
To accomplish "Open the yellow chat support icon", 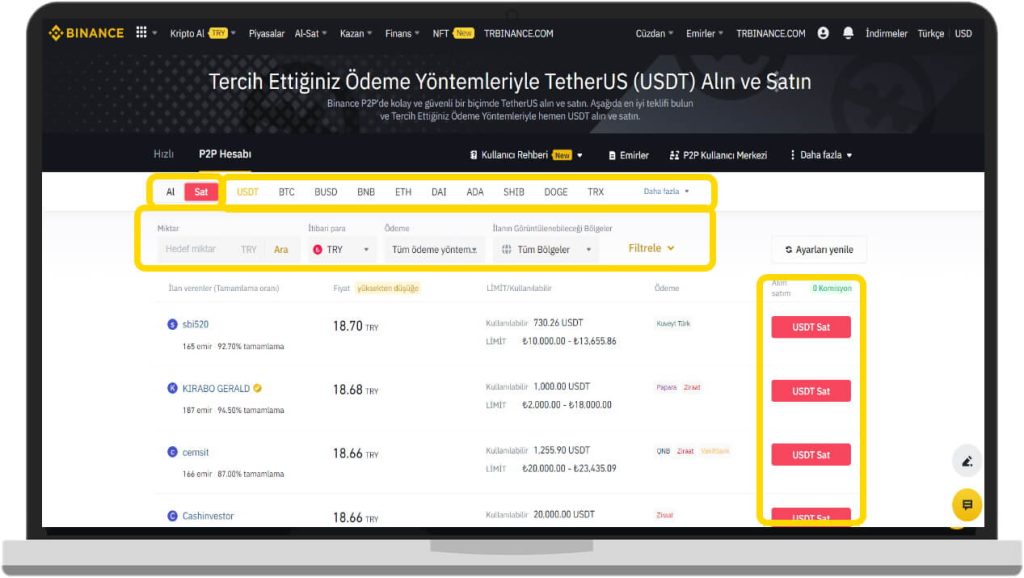I will point(967,505).
